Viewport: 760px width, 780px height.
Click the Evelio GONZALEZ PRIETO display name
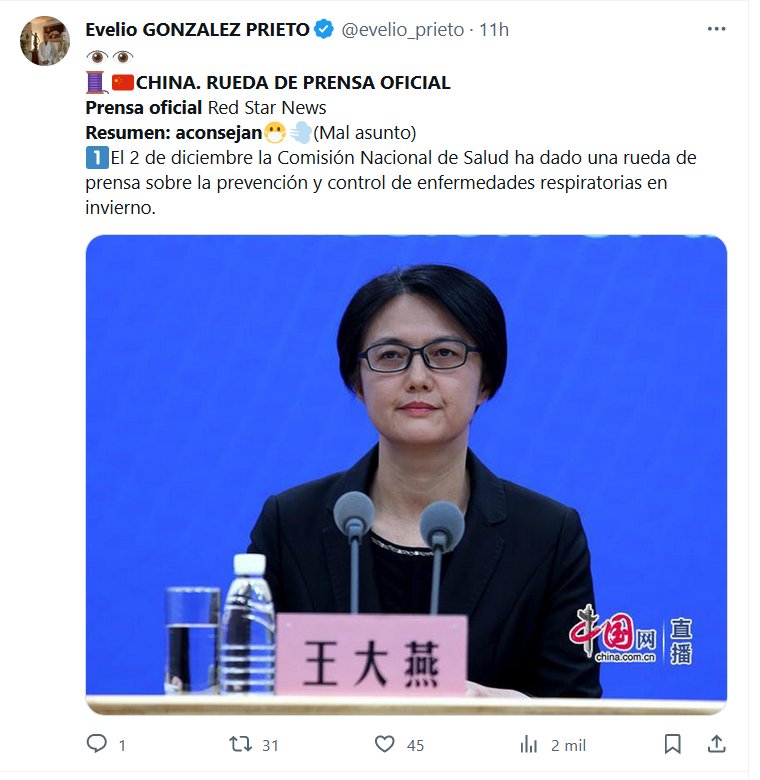pyautogui.click(x=197, y=30)
